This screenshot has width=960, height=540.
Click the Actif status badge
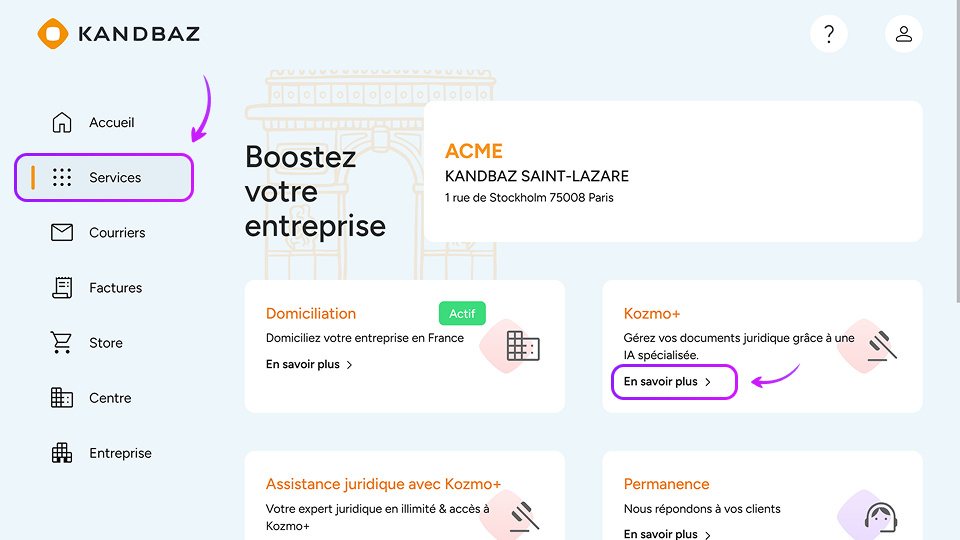coord(462,314)
